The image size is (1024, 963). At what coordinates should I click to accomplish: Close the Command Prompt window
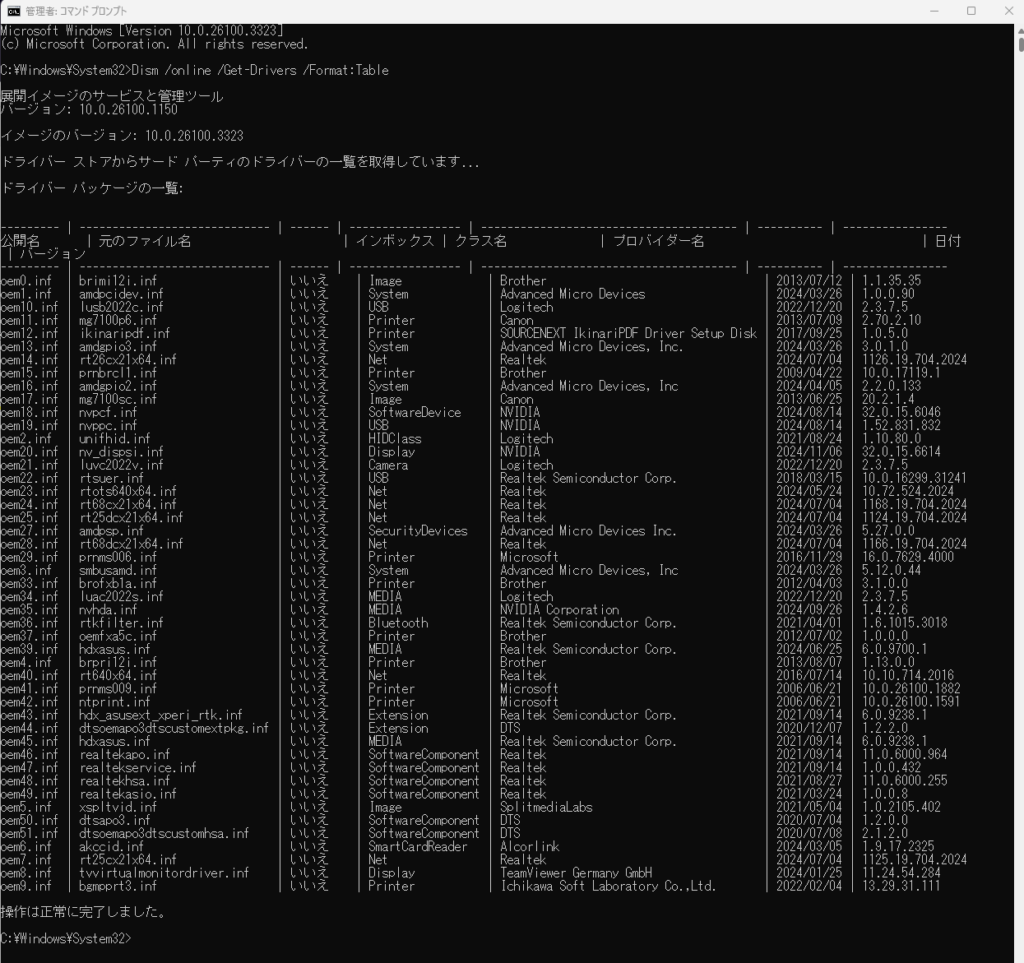(1008, 11)
